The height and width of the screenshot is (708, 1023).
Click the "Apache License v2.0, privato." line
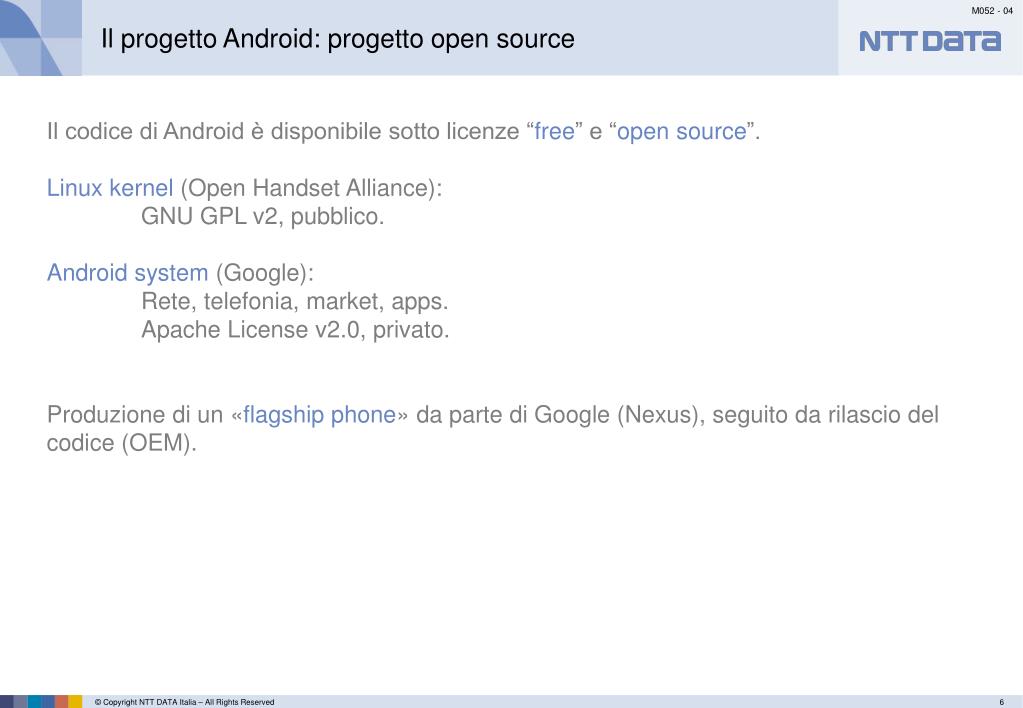tap(296, 330)
